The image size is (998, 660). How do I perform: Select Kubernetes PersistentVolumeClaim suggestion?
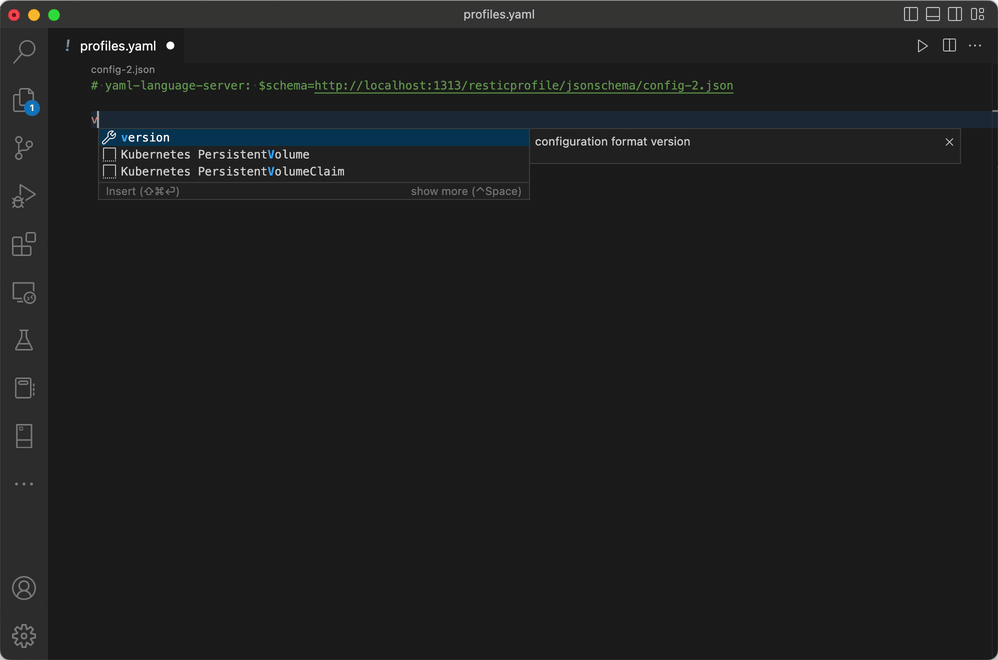pyautogui.click(x=232, y=172)
